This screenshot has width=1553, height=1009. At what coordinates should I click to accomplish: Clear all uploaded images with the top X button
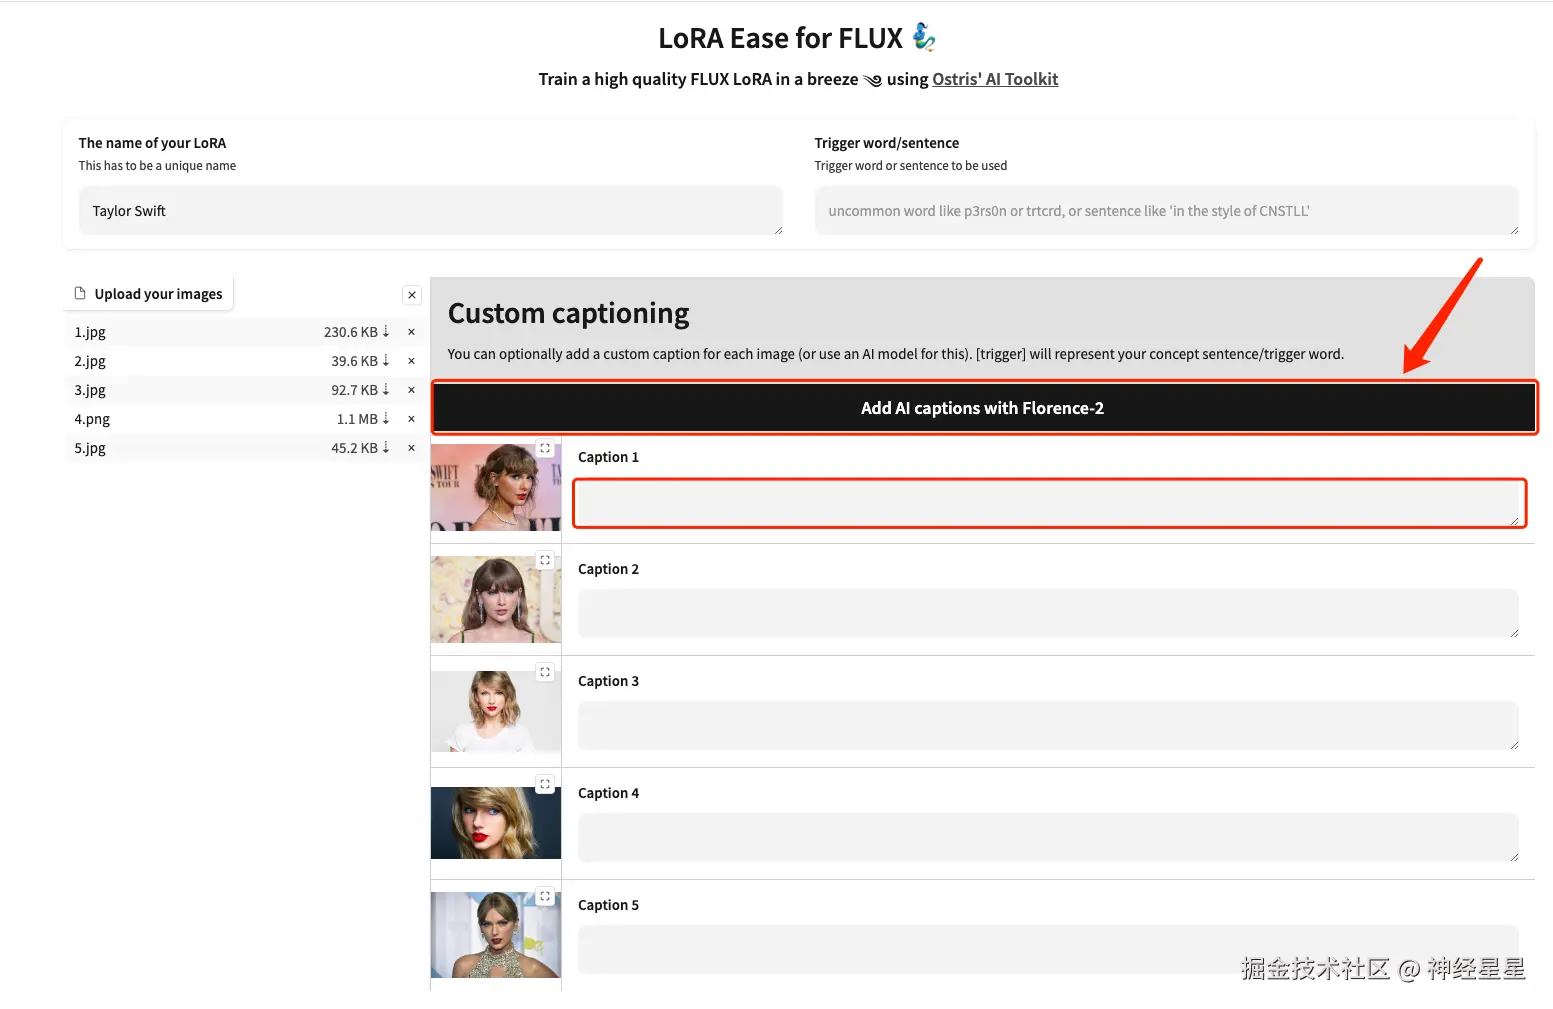click(411, 295)
